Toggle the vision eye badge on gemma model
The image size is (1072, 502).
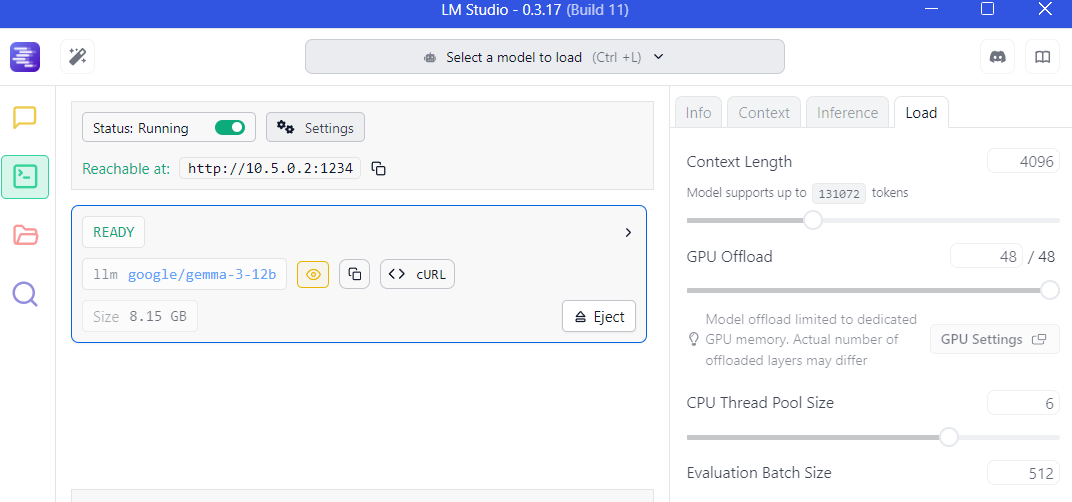point(313,274)
